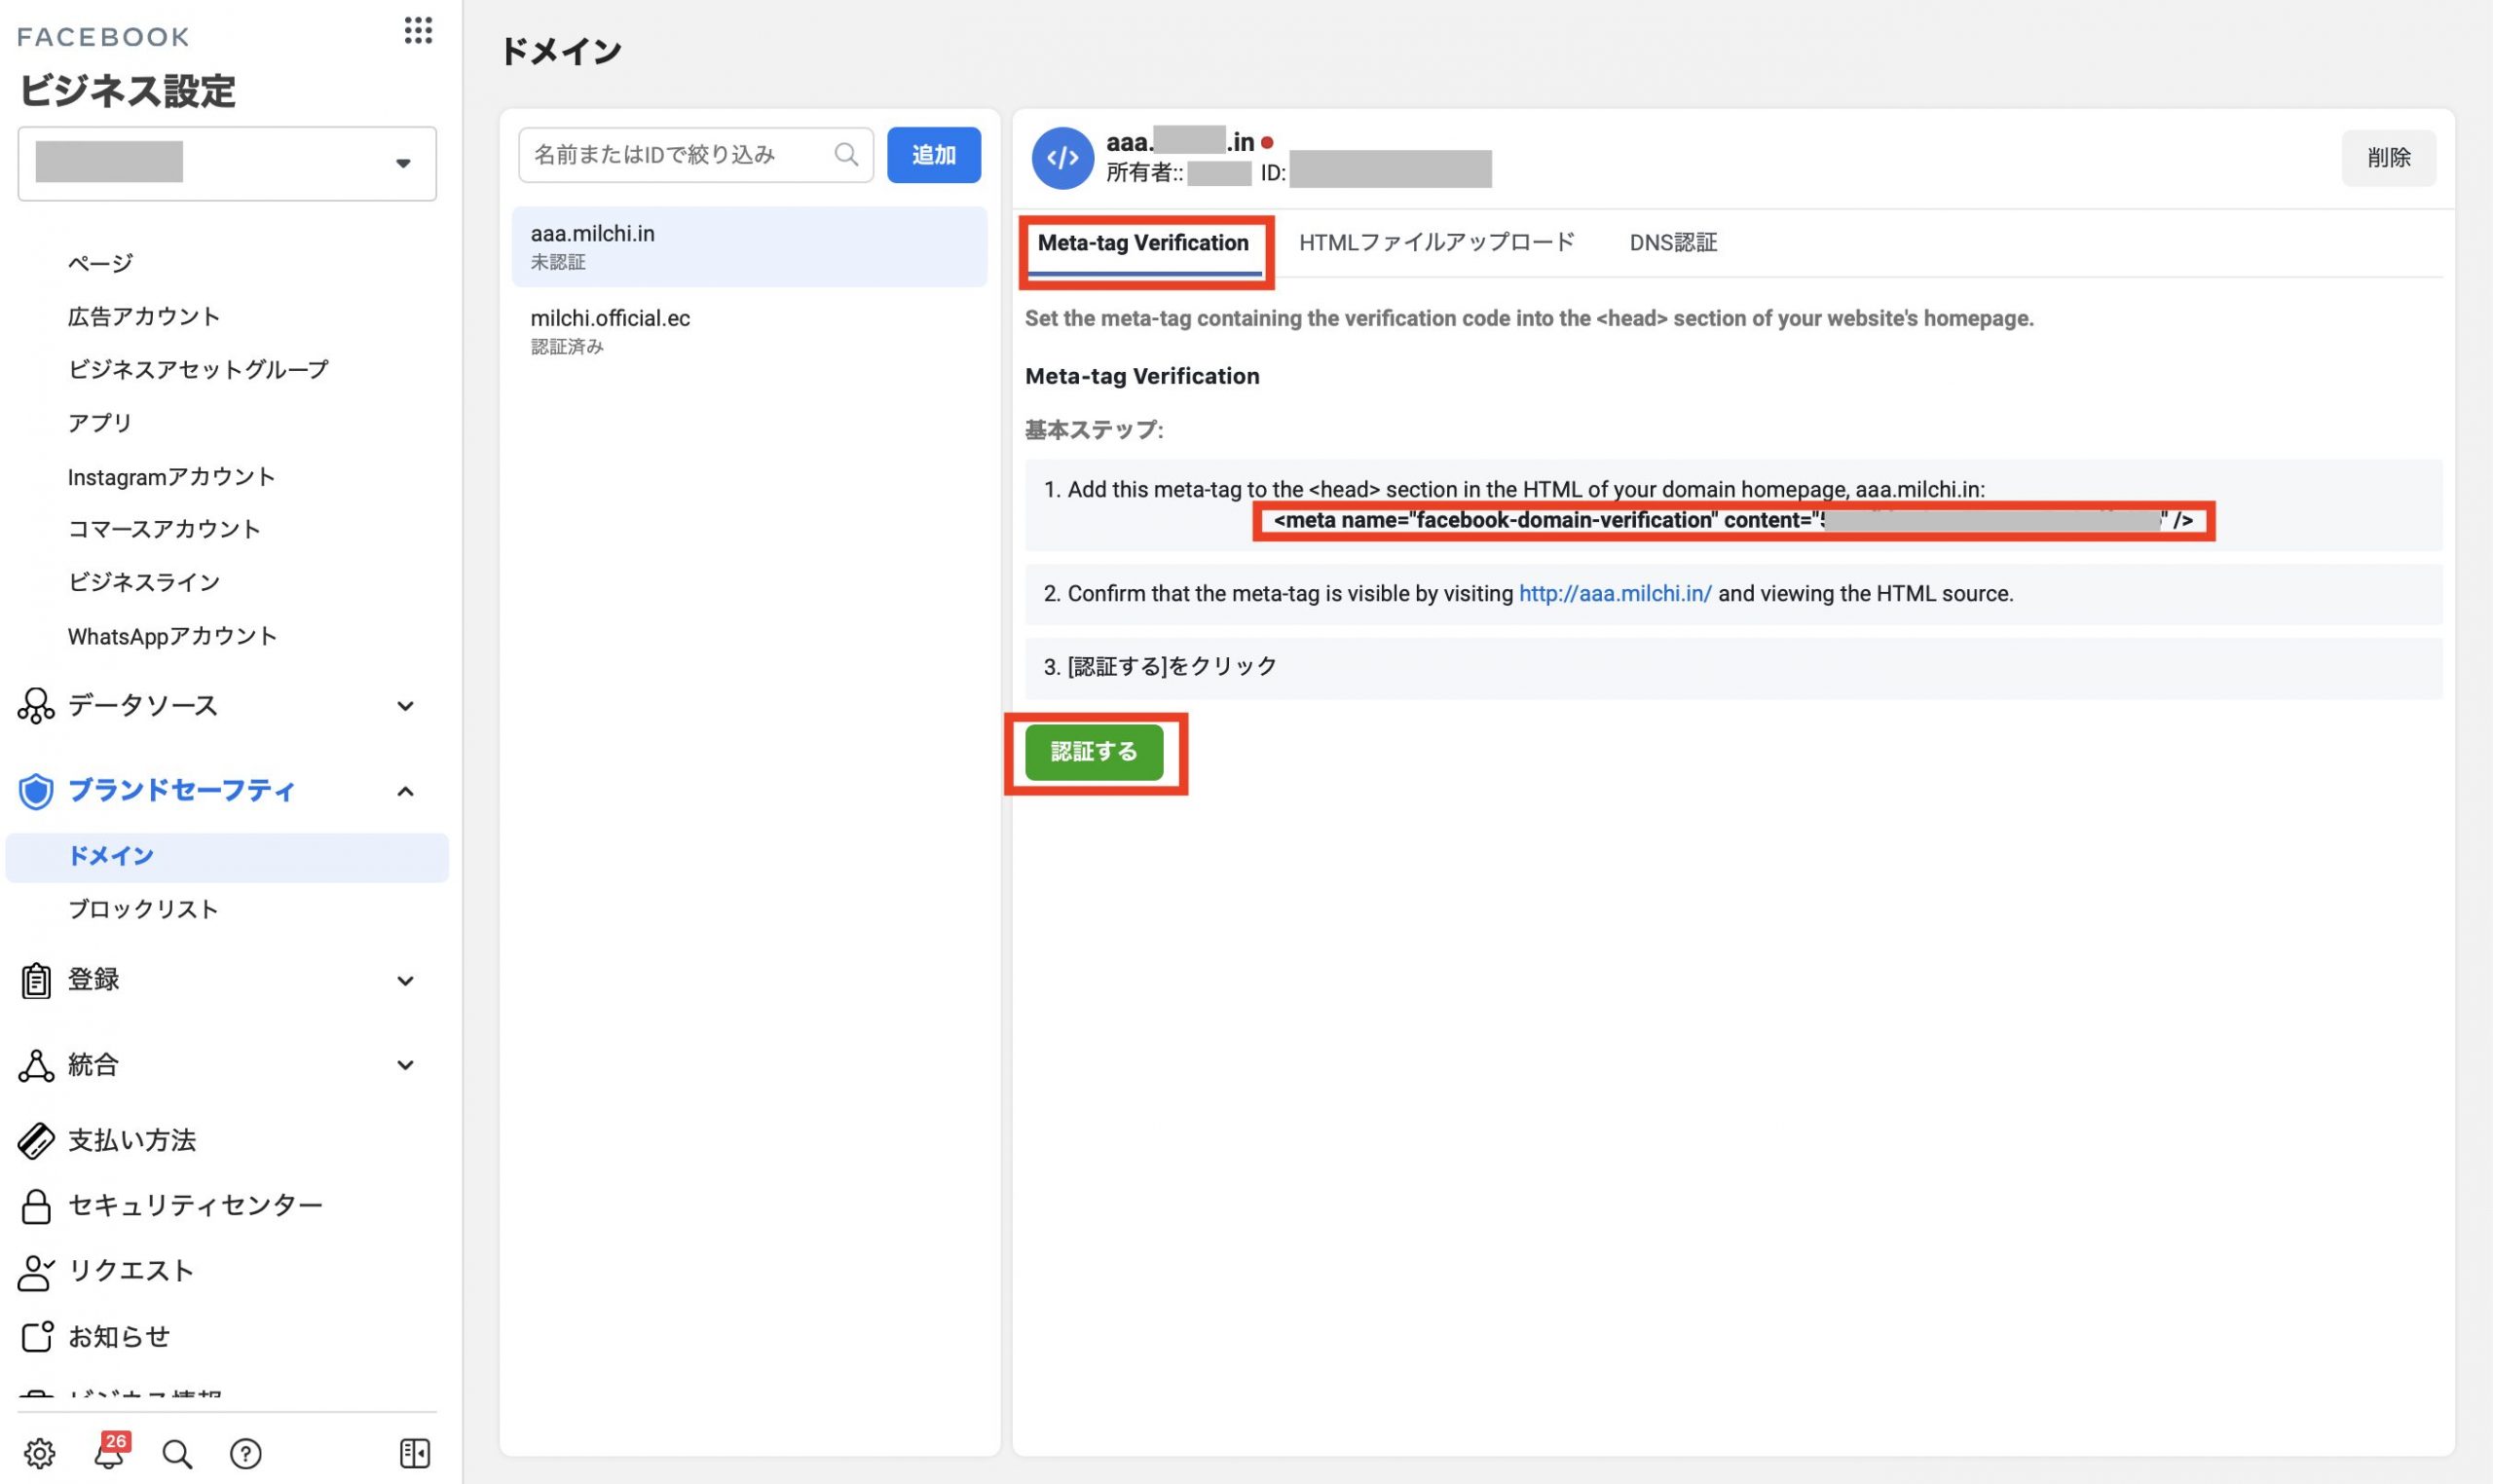Image resolution: width=2493 pixels, height=1484 pixels.
Task: Open ページ in sidebar
Action: tap(100, 263)
